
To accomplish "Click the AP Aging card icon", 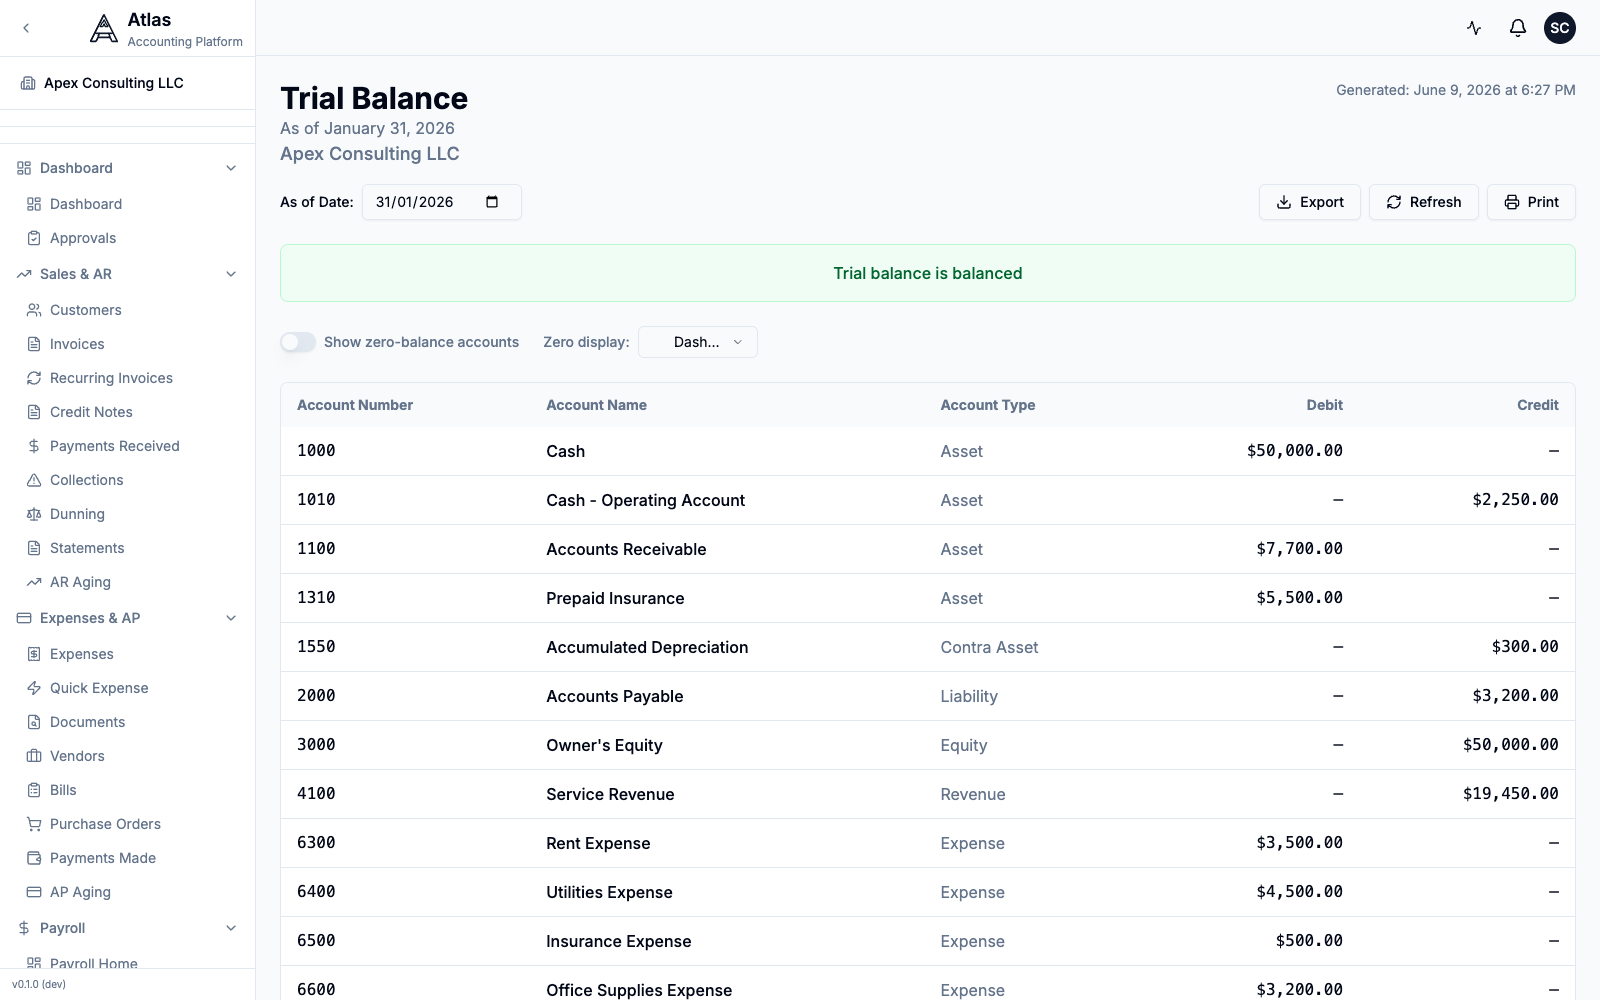I will (34, 892).
